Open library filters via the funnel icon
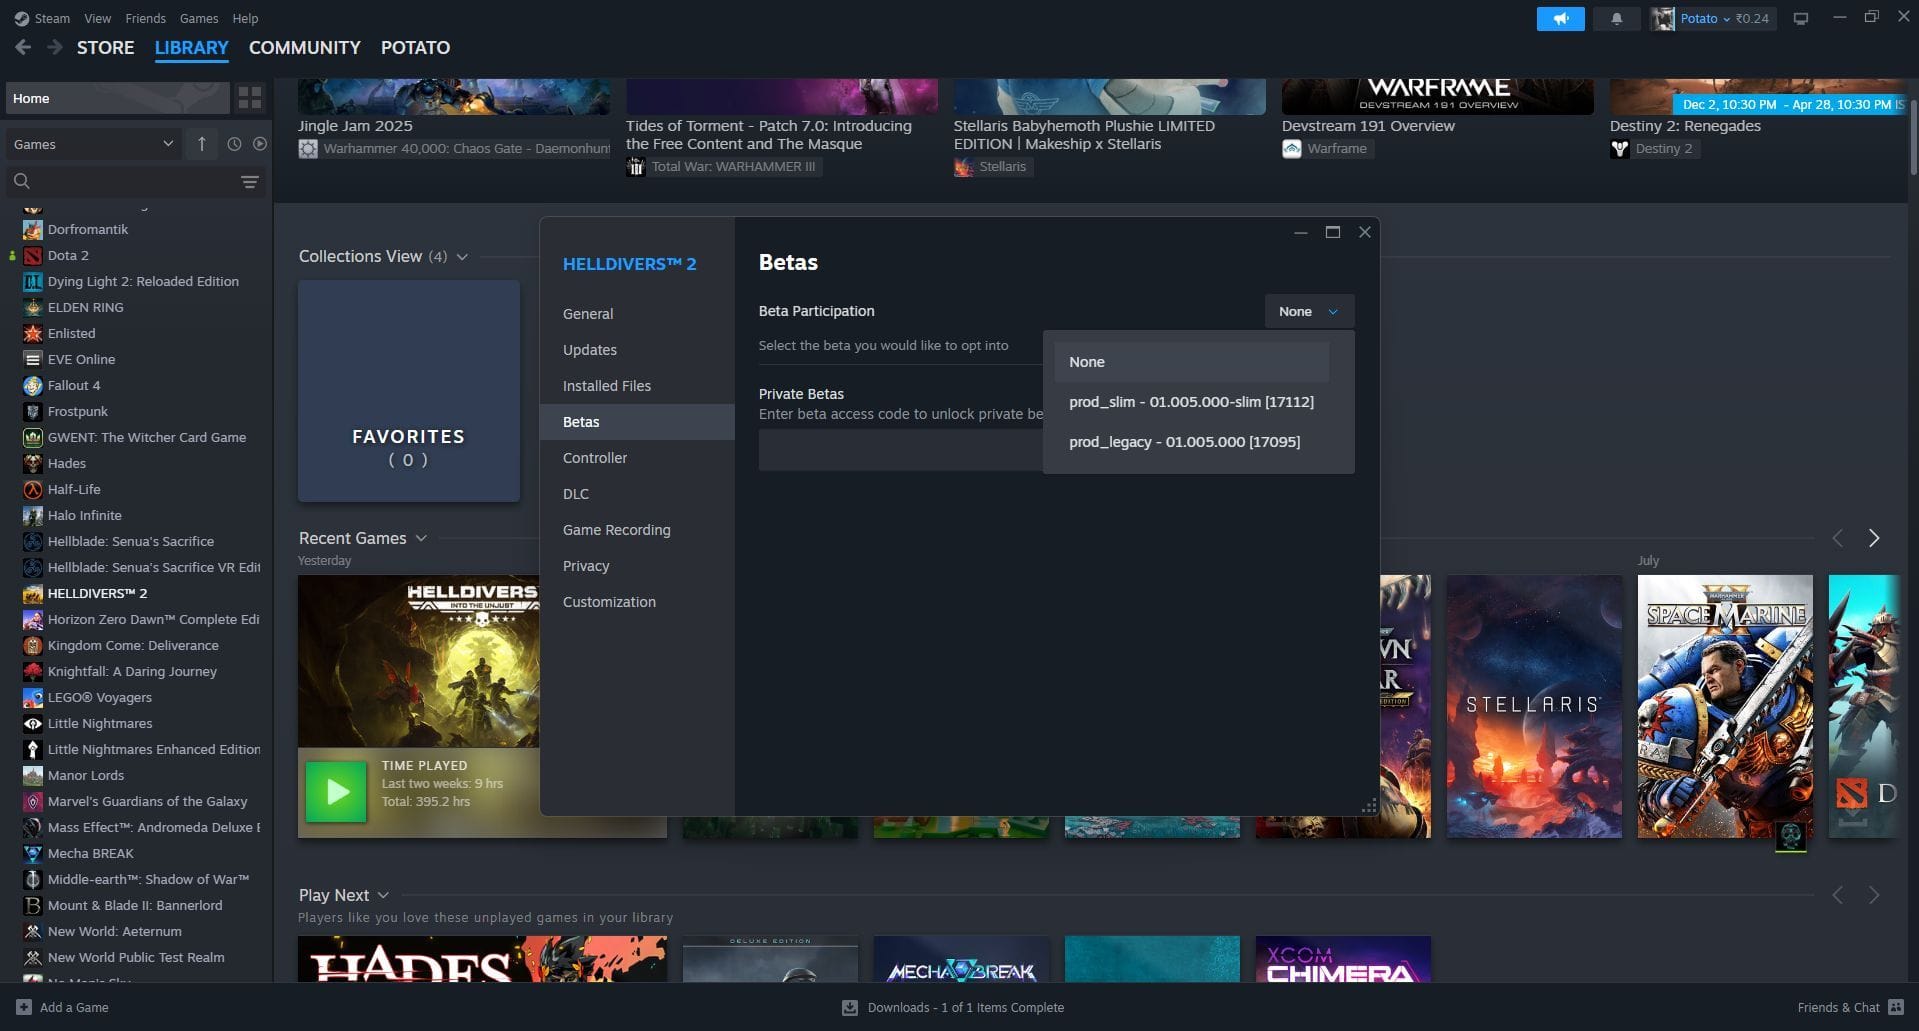Image resolution: width=1919 pixels, height=1031 pixels. tap(248, 182)
